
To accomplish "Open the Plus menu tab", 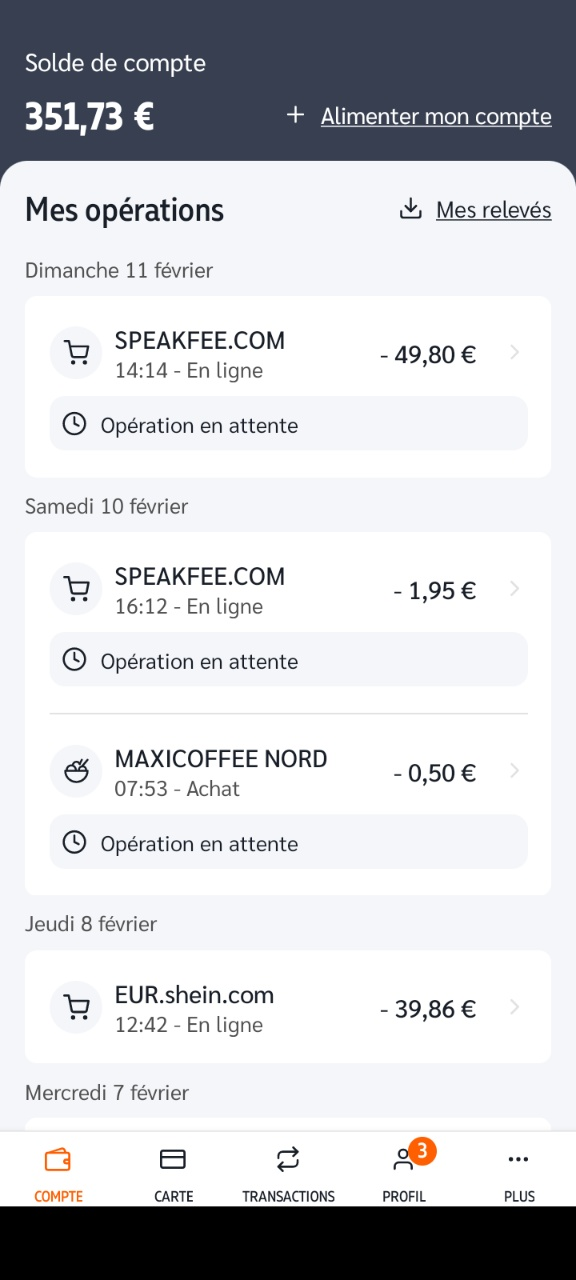I will pos(519,1173).
